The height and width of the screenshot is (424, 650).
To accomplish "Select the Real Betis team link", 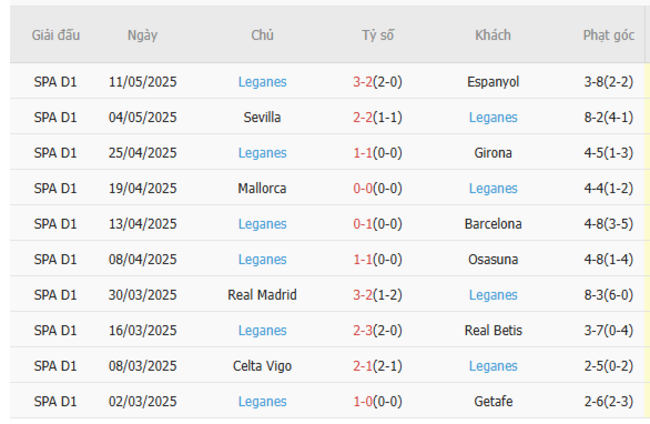I will click(x=493, y=330).
